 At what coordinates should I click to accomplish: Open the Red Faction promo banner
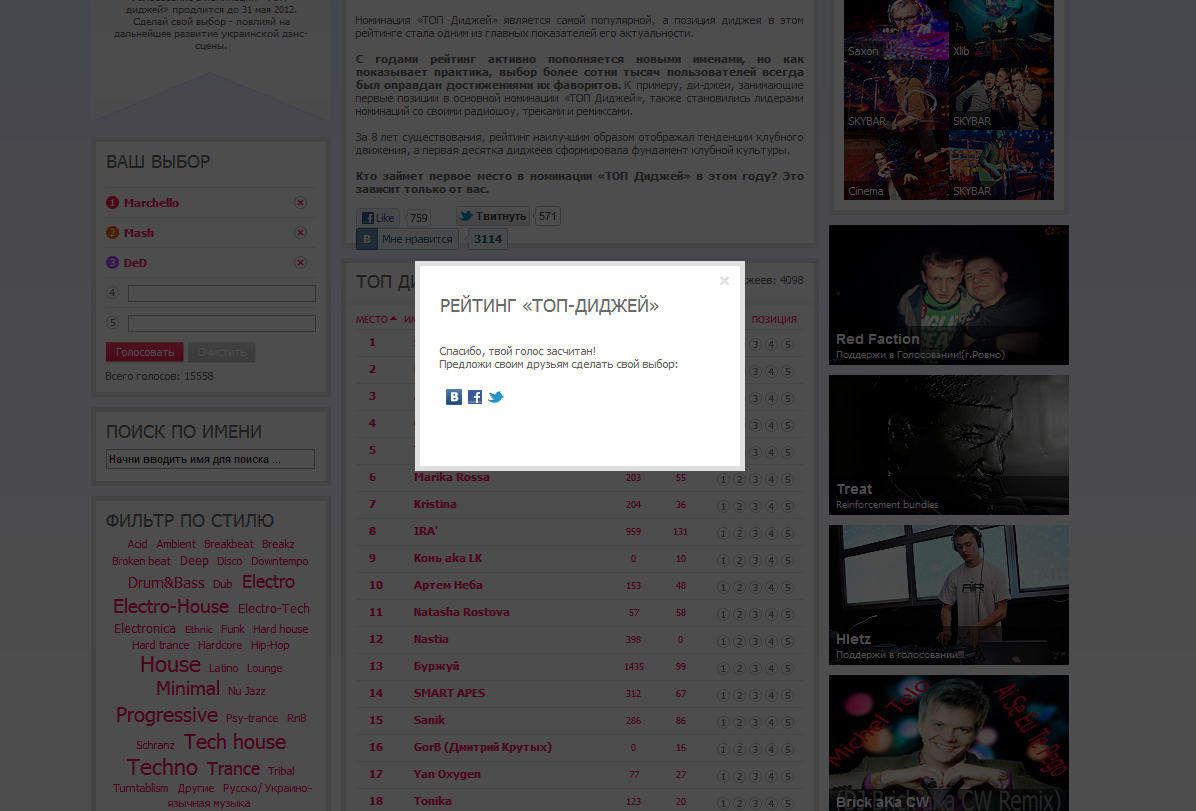tap(949, 294)
